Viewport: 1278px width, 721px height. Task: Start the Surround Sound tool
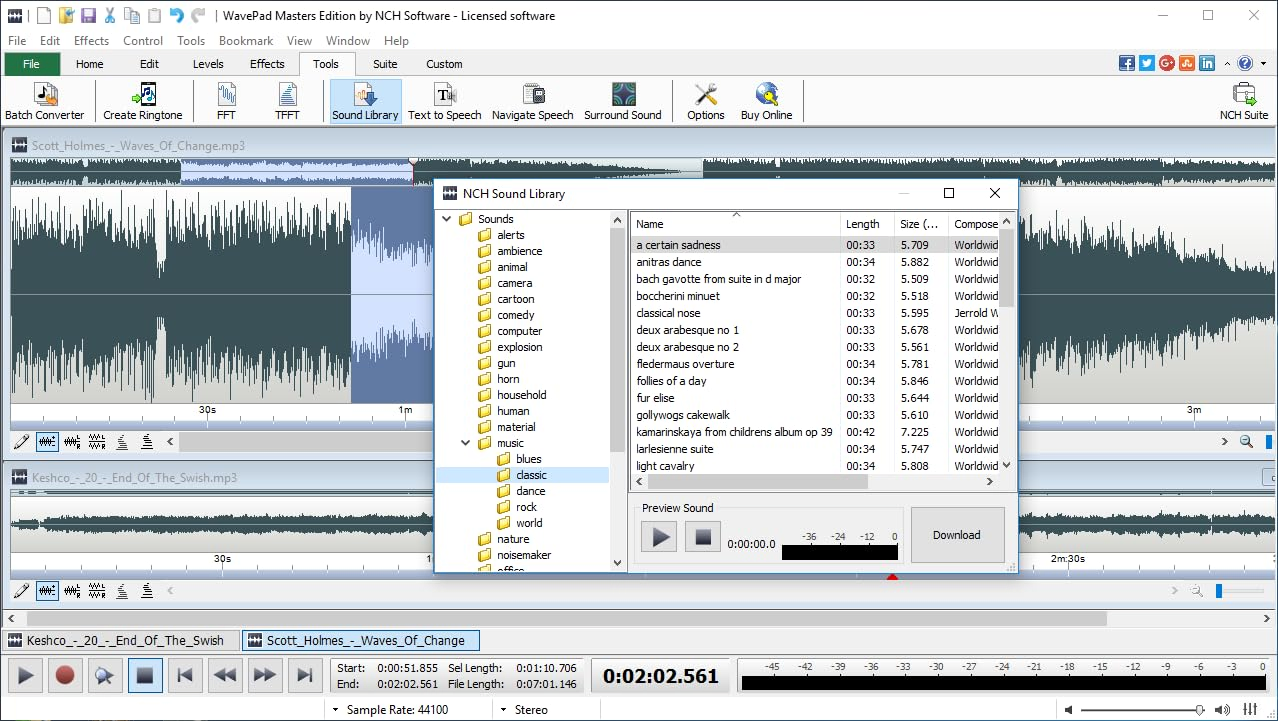[x=623, y=100]
